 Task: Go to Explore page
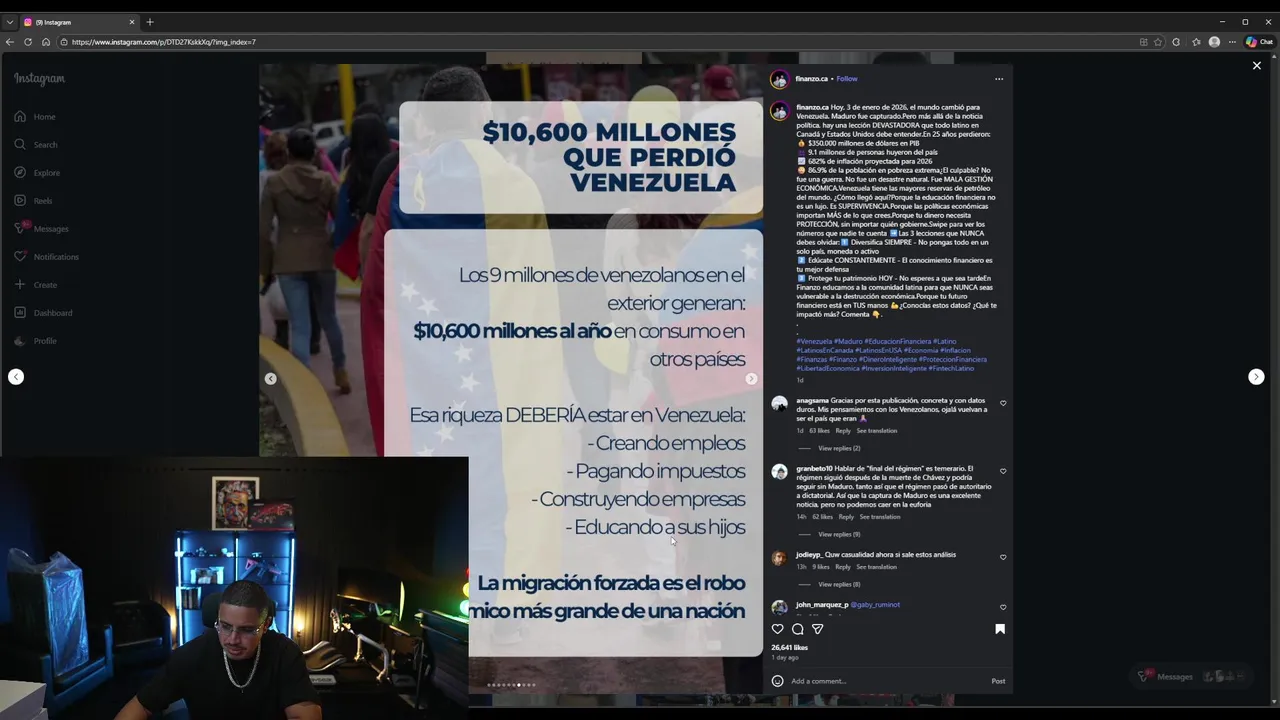click(x=36, y=173)
